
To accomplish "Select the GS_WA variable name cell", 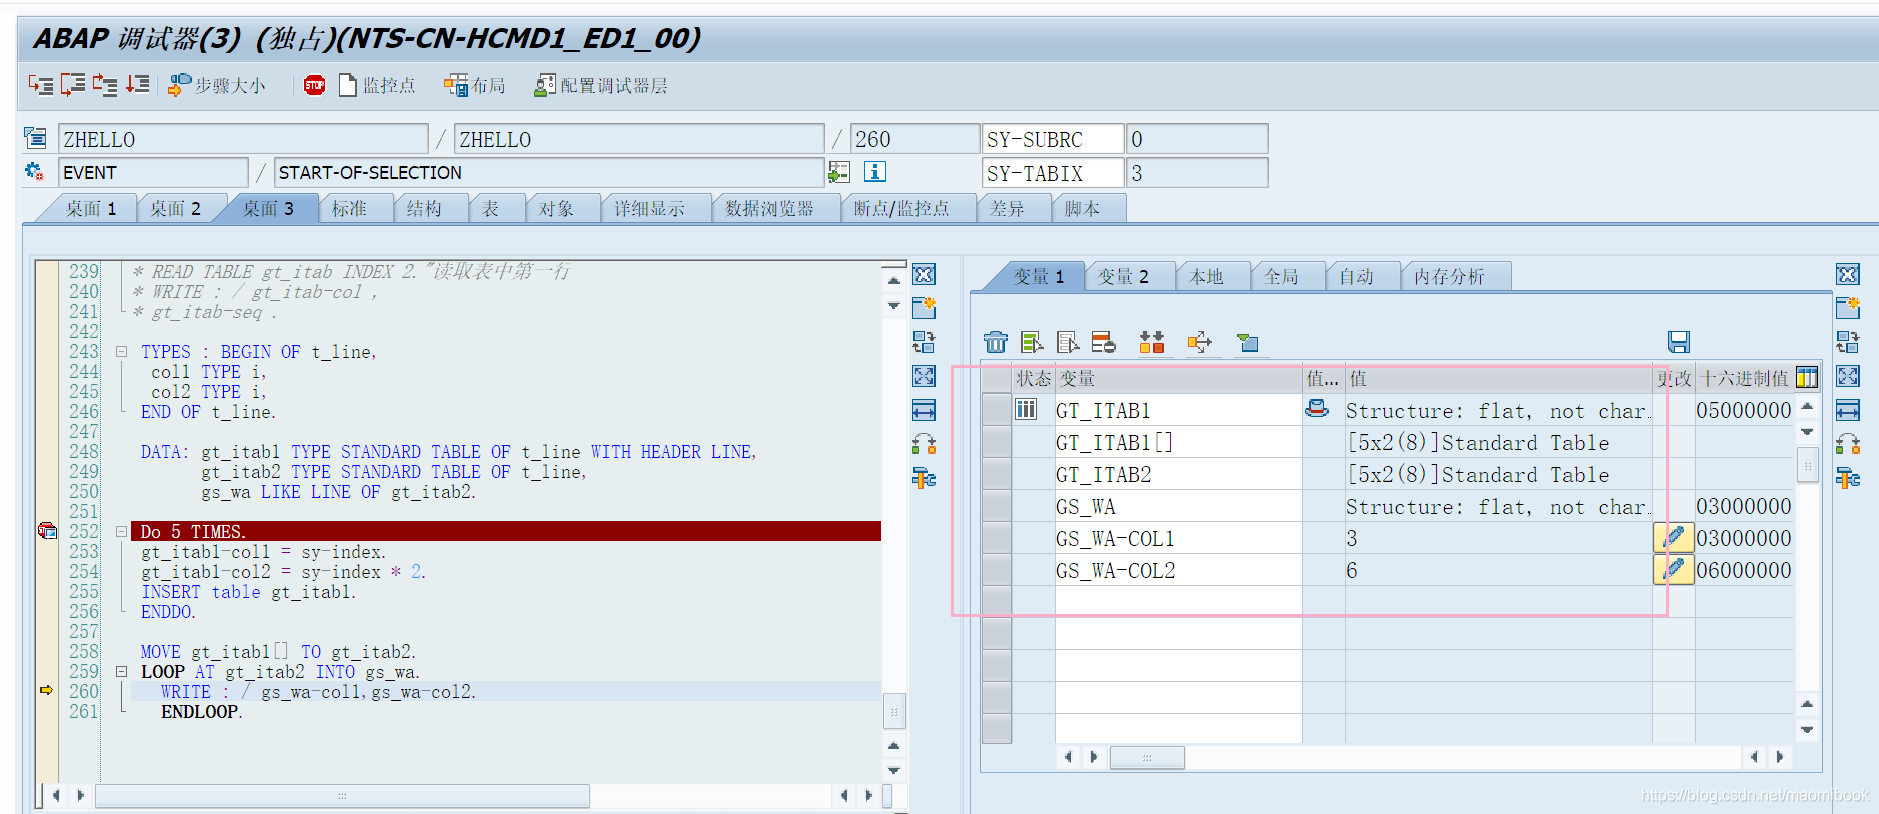I will point(1178,506).
